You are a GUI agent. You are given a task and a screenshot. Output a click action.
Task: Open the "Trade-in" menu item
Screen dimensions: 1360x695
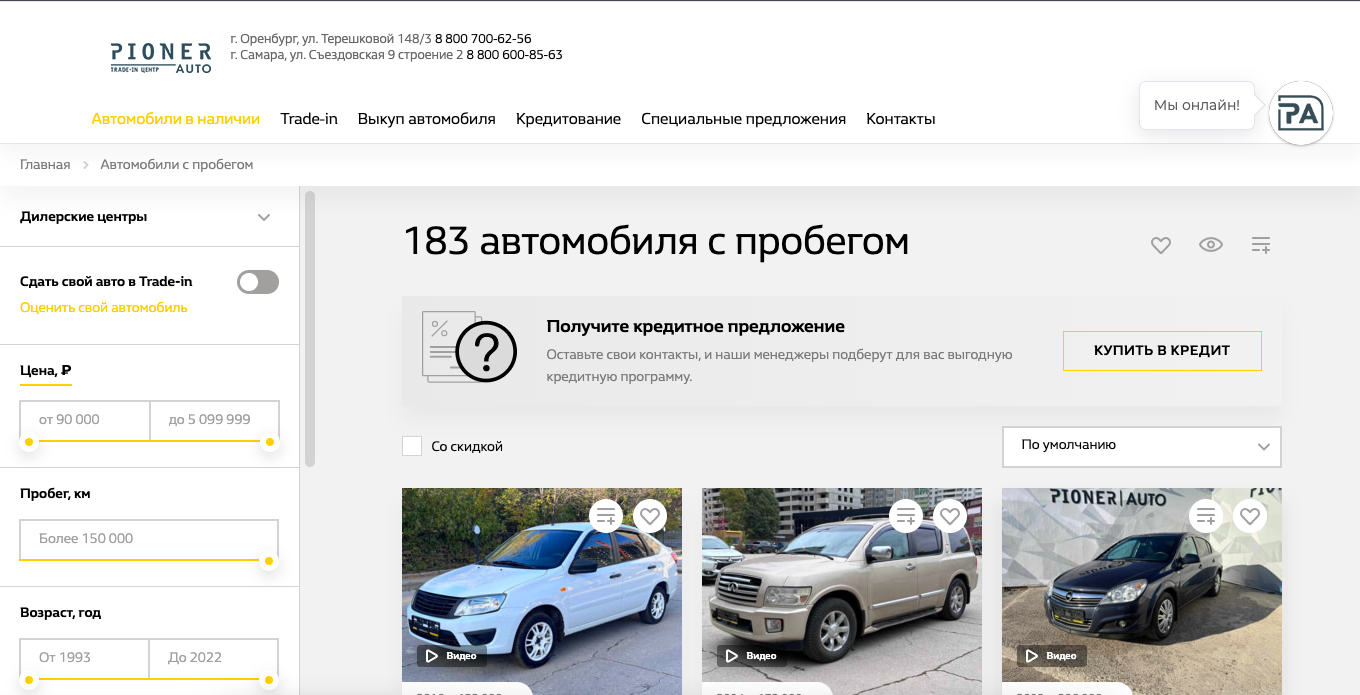(x=309, y=119)
